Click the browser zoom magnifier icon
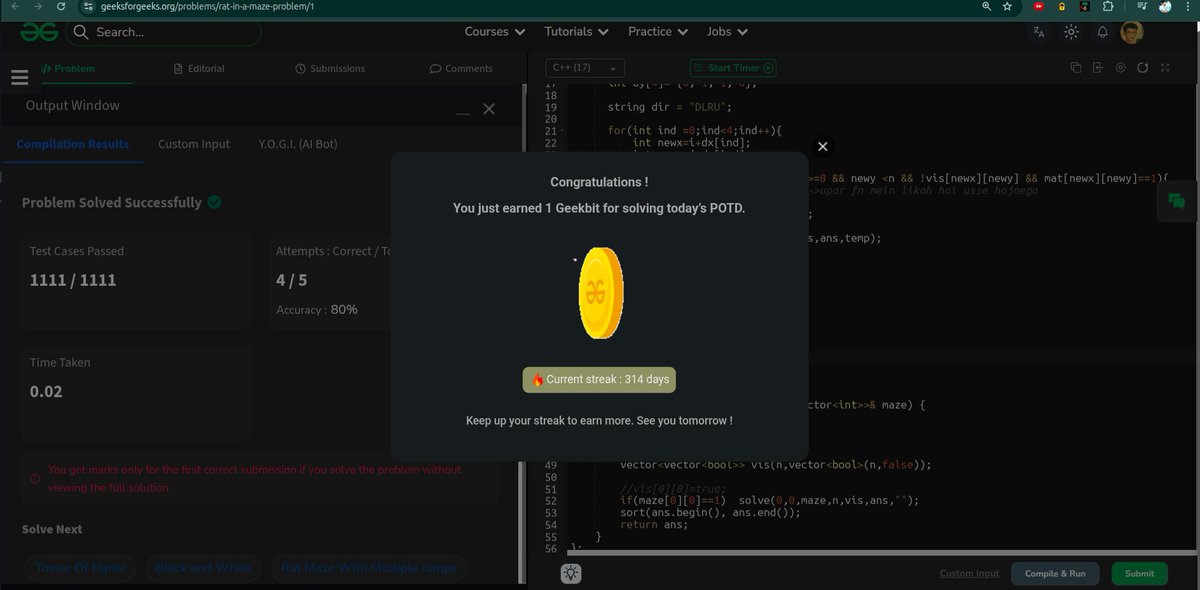The width and height of the screenshot is (1200, 590). pyautogui.click(x=986, y=7)
